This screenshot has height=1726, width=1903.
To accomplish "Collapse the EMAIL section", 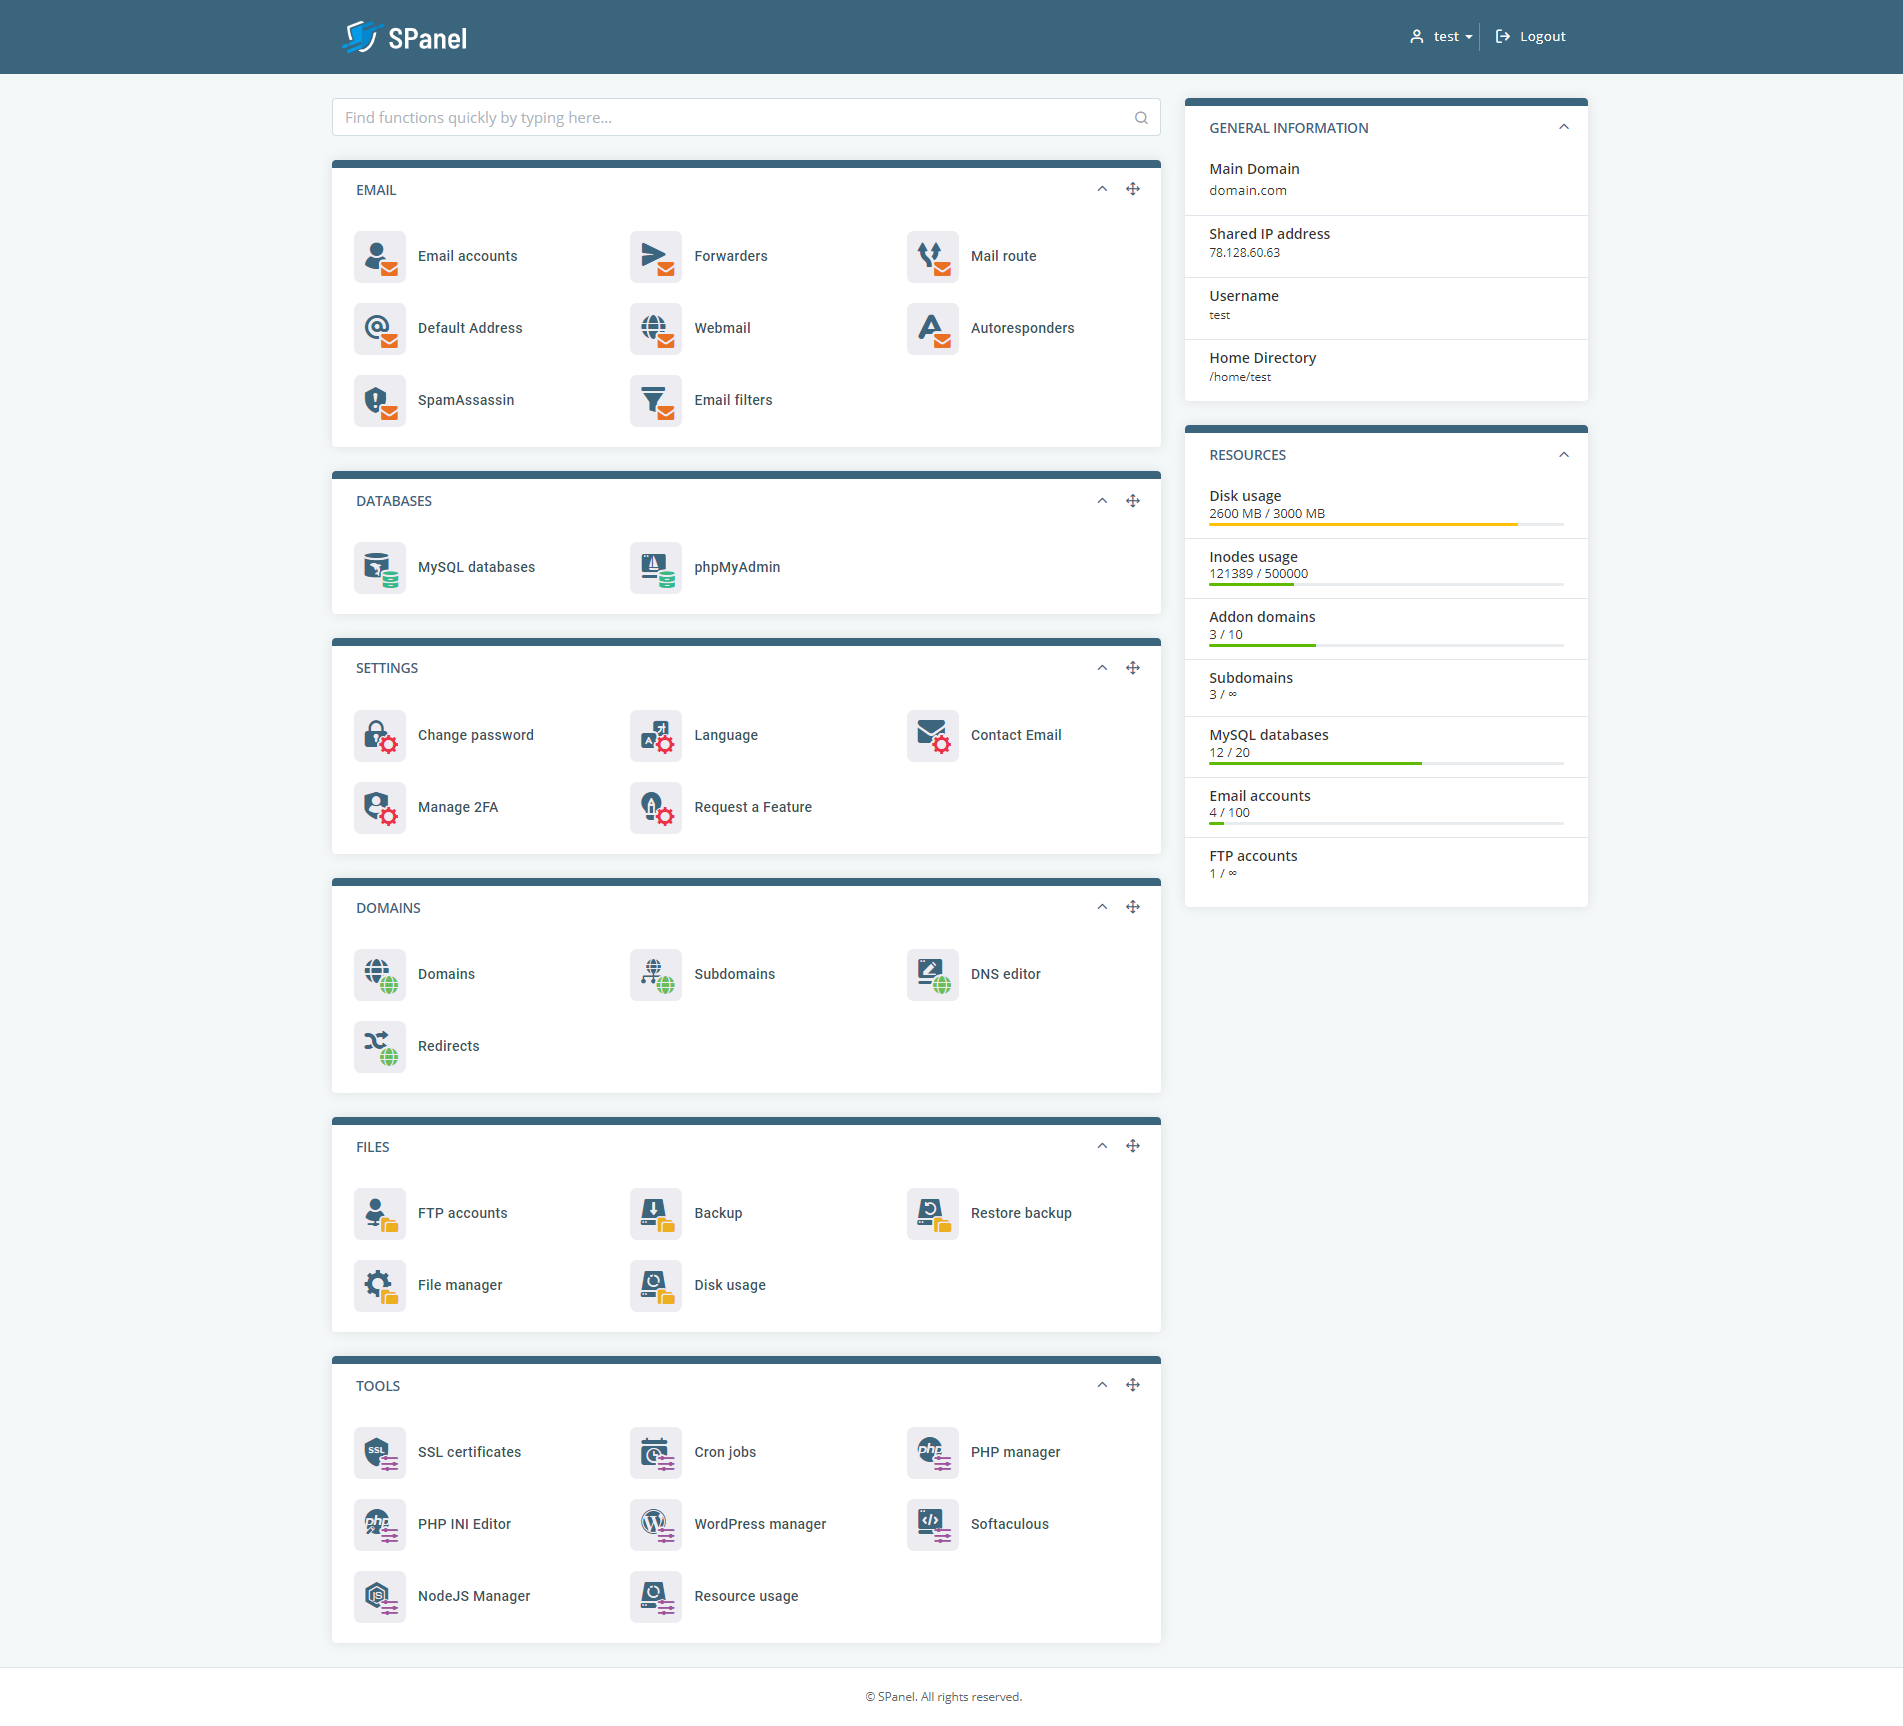I will tap(1102, 189).
